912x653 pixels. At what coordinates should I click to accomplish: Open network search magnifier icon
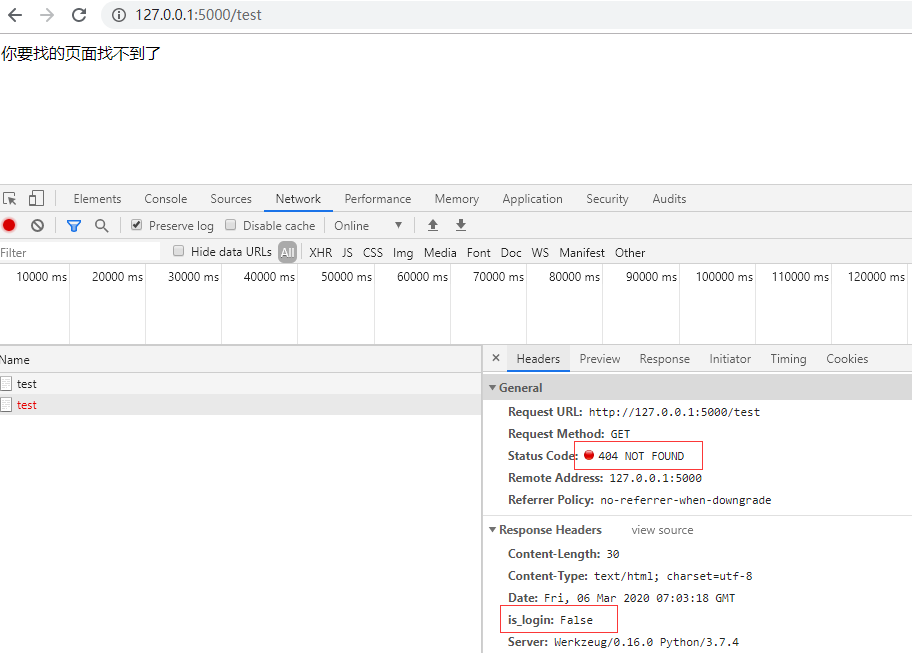102,226
